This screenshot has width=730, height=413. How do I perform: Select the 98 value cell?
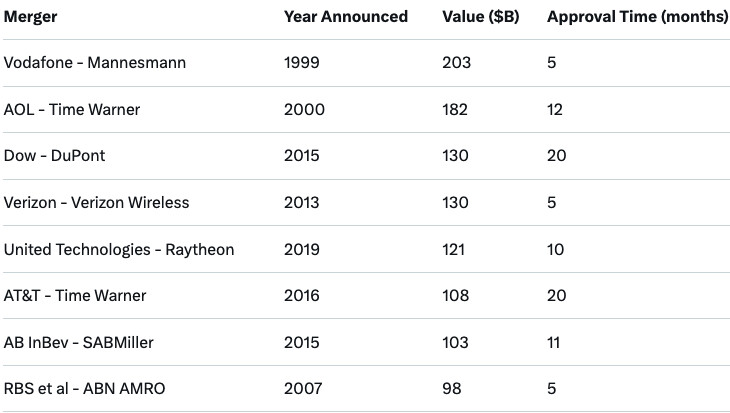451,389
